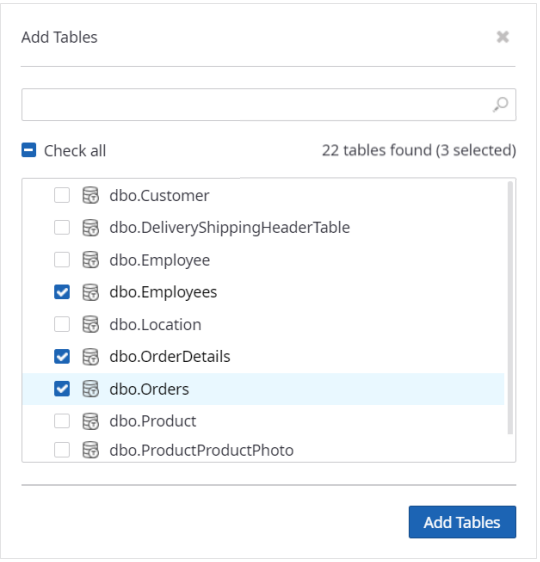The width and height of the screenshot is (540, 562).
Task: Select the dbo.OrderDetails table name
Action: tap(170, 357)
